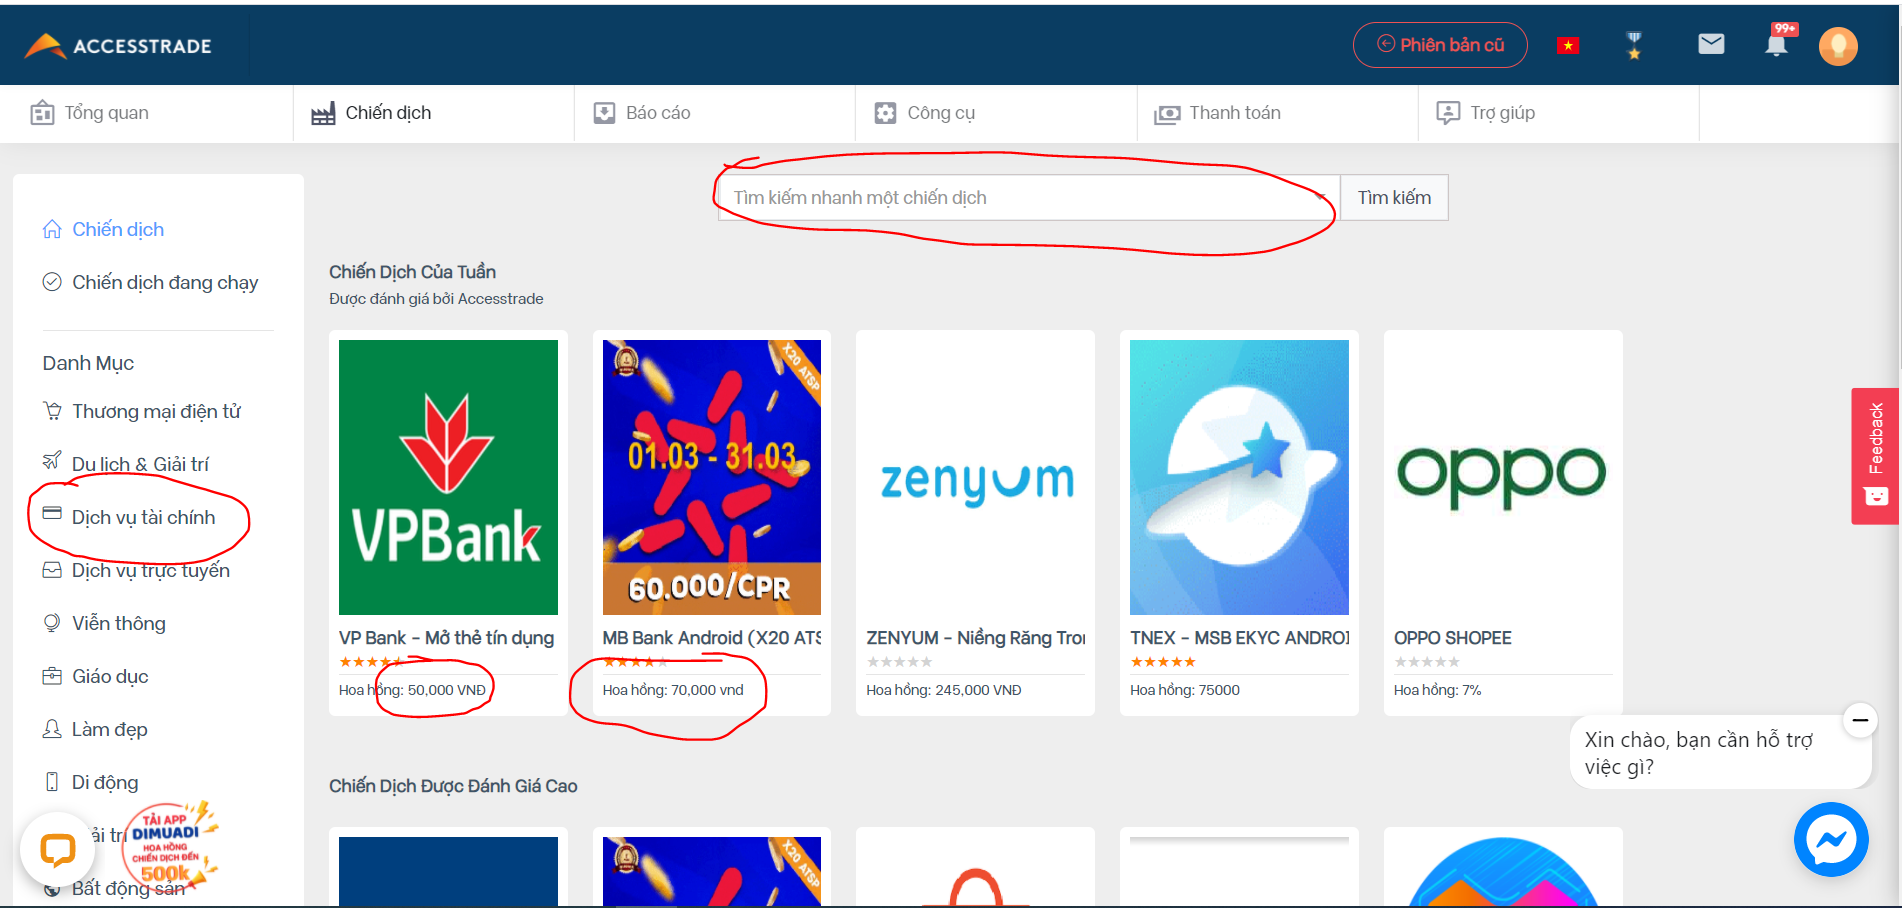Open the orange chat widget icon
The height and width of the screenshot is (908, 1902).
58,850
